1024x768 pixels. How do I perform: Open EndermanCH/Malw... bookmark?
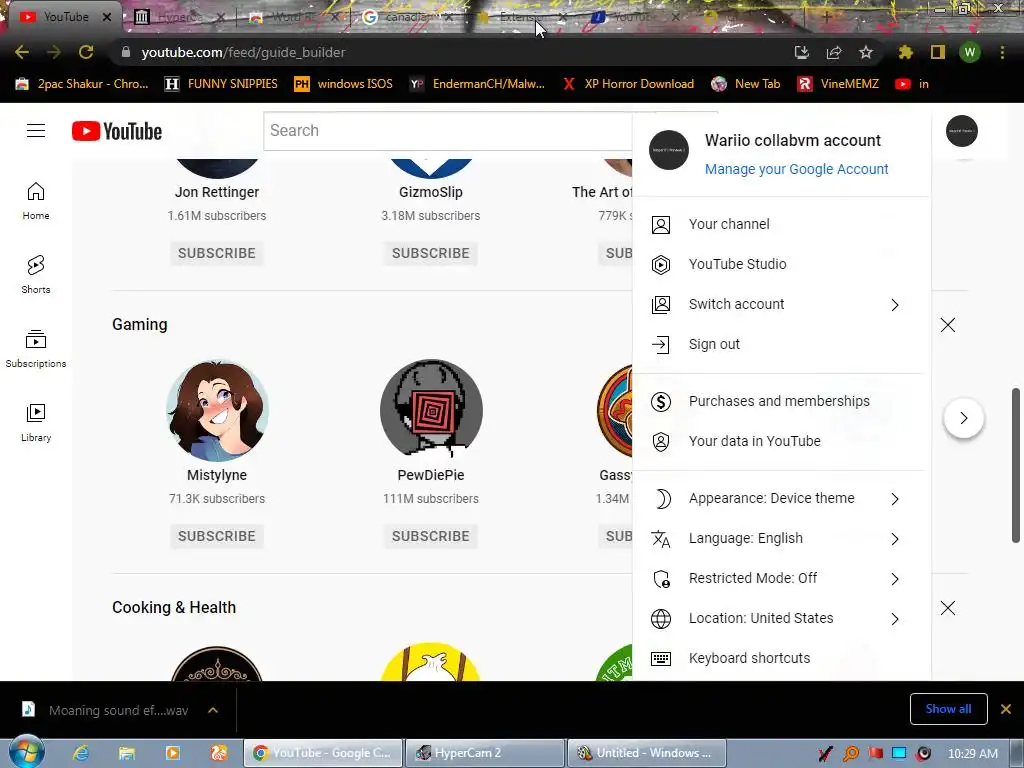(x=477, y=84)
